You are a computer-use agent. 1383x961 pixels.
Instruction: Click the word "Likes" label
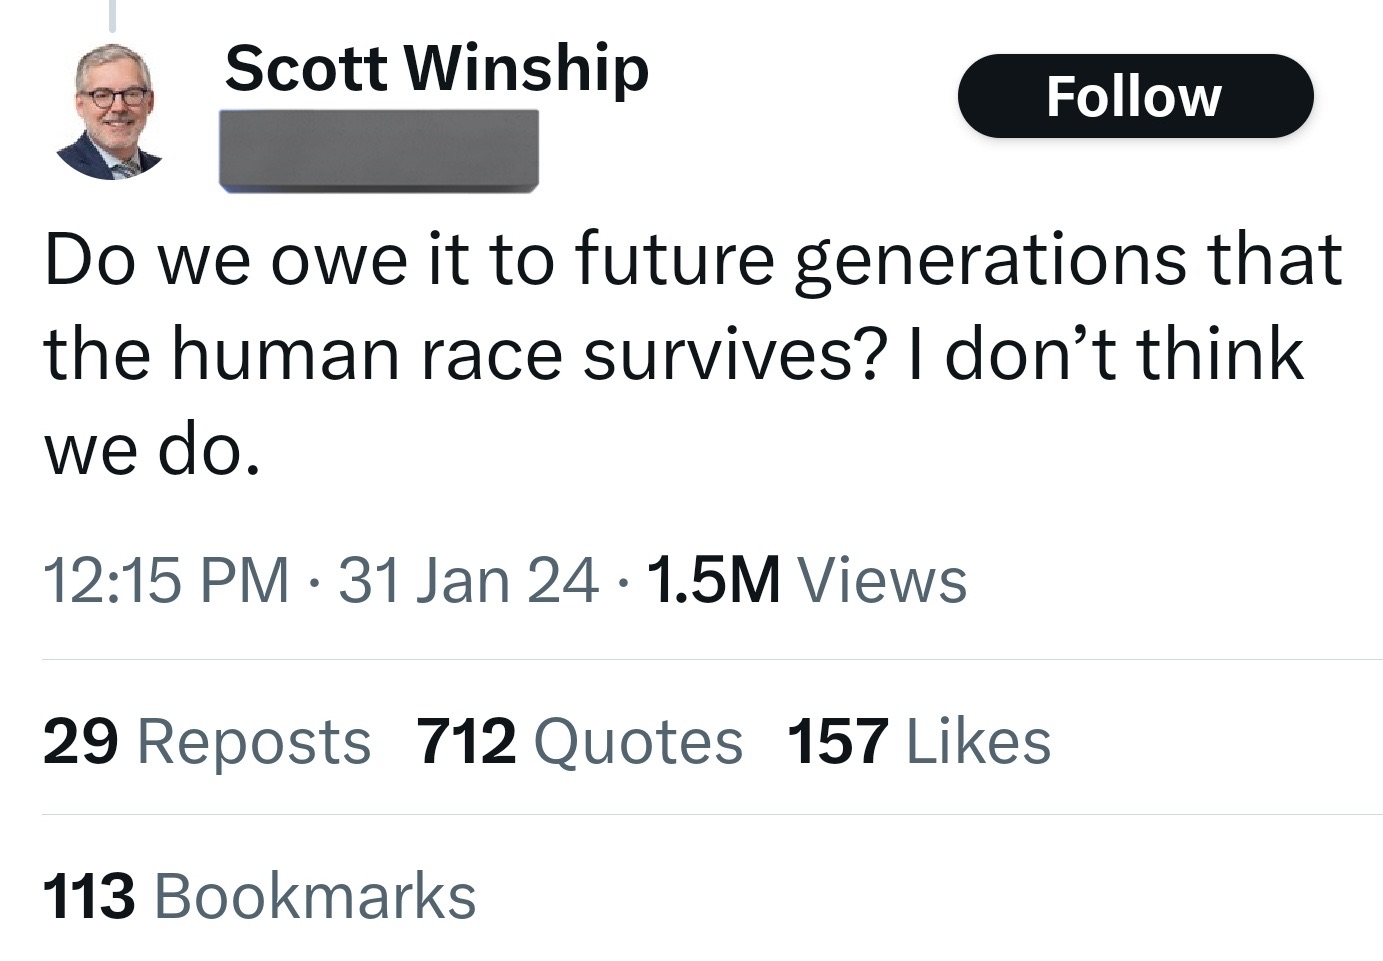979,741
